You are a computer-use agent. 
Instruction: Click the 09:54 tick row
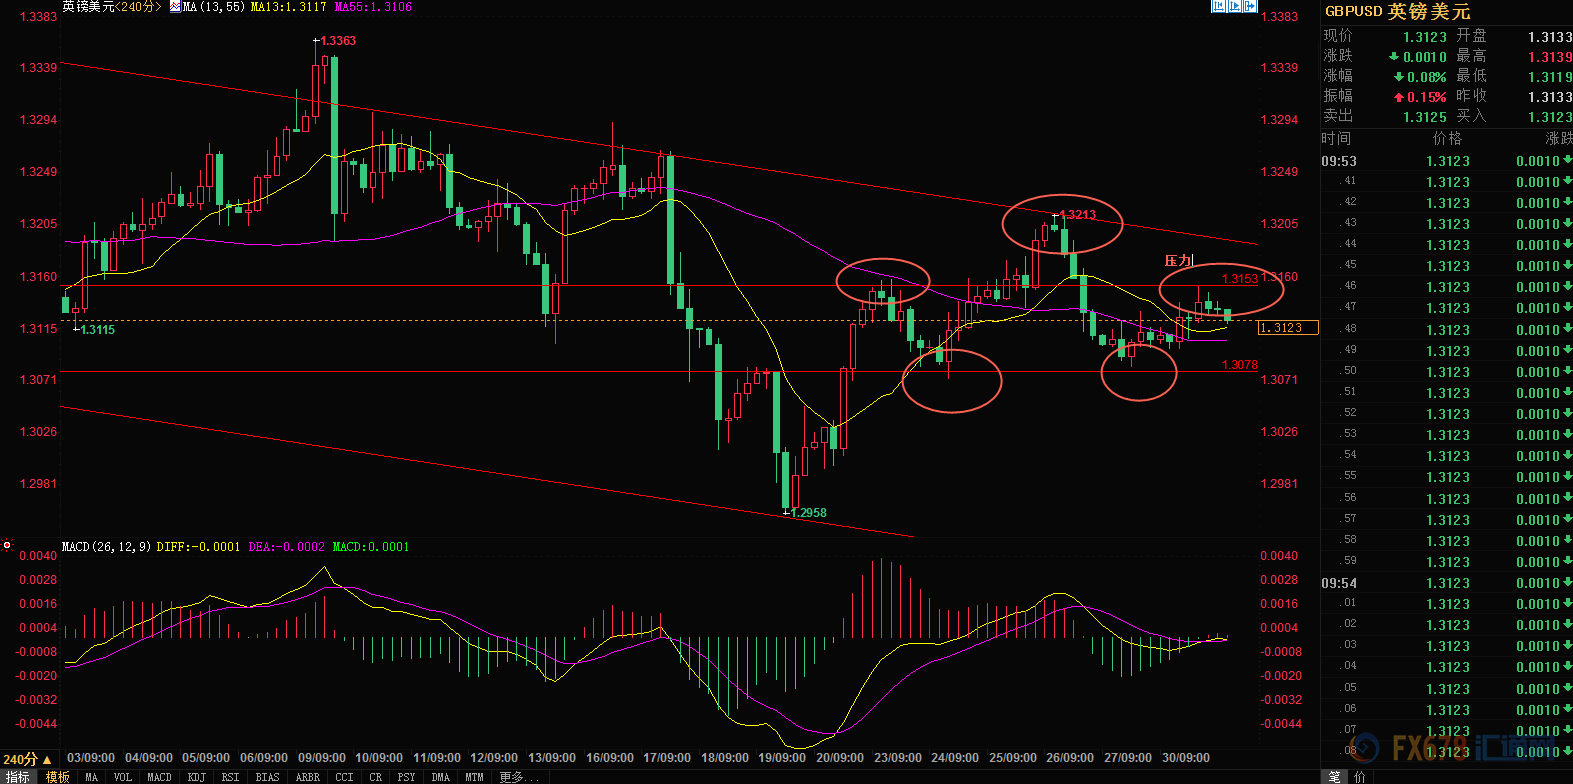click(x=1446, y=583)
